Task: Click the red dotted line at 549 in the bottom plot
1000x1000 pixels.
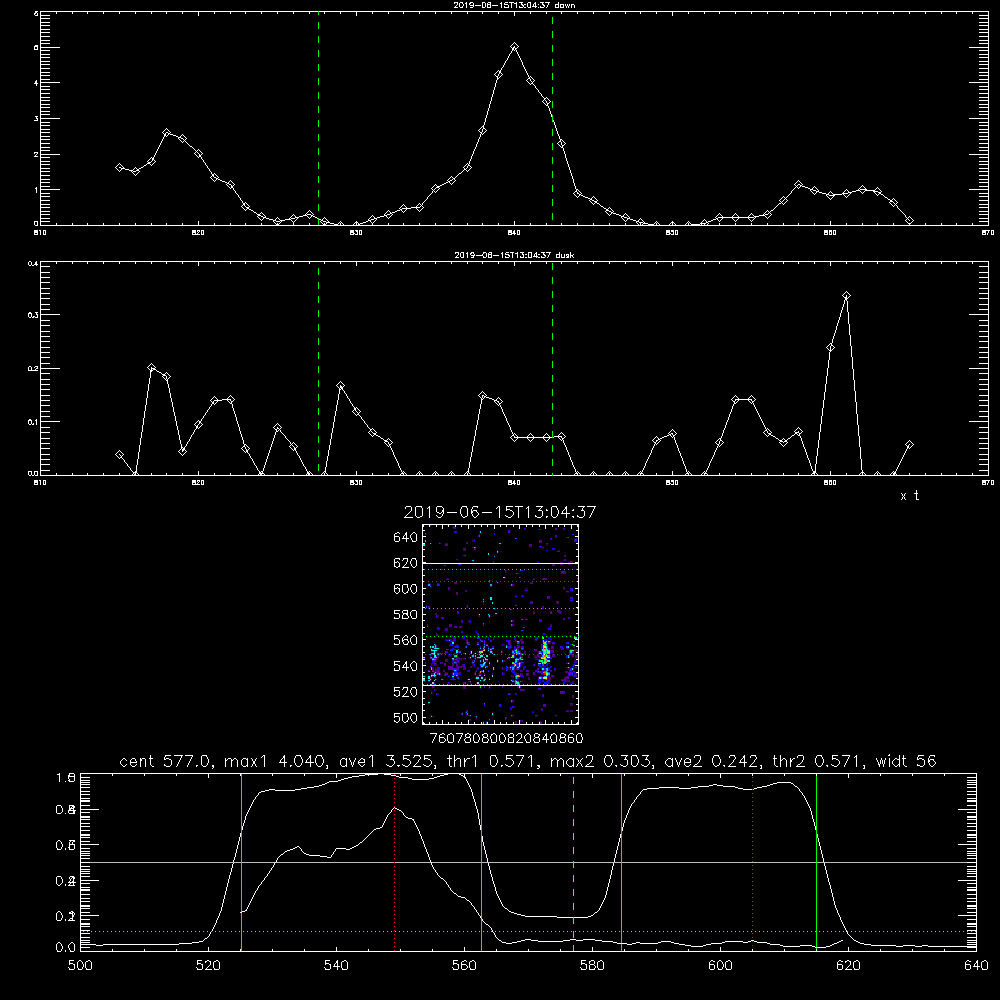Action: click(x=395, y=862)
